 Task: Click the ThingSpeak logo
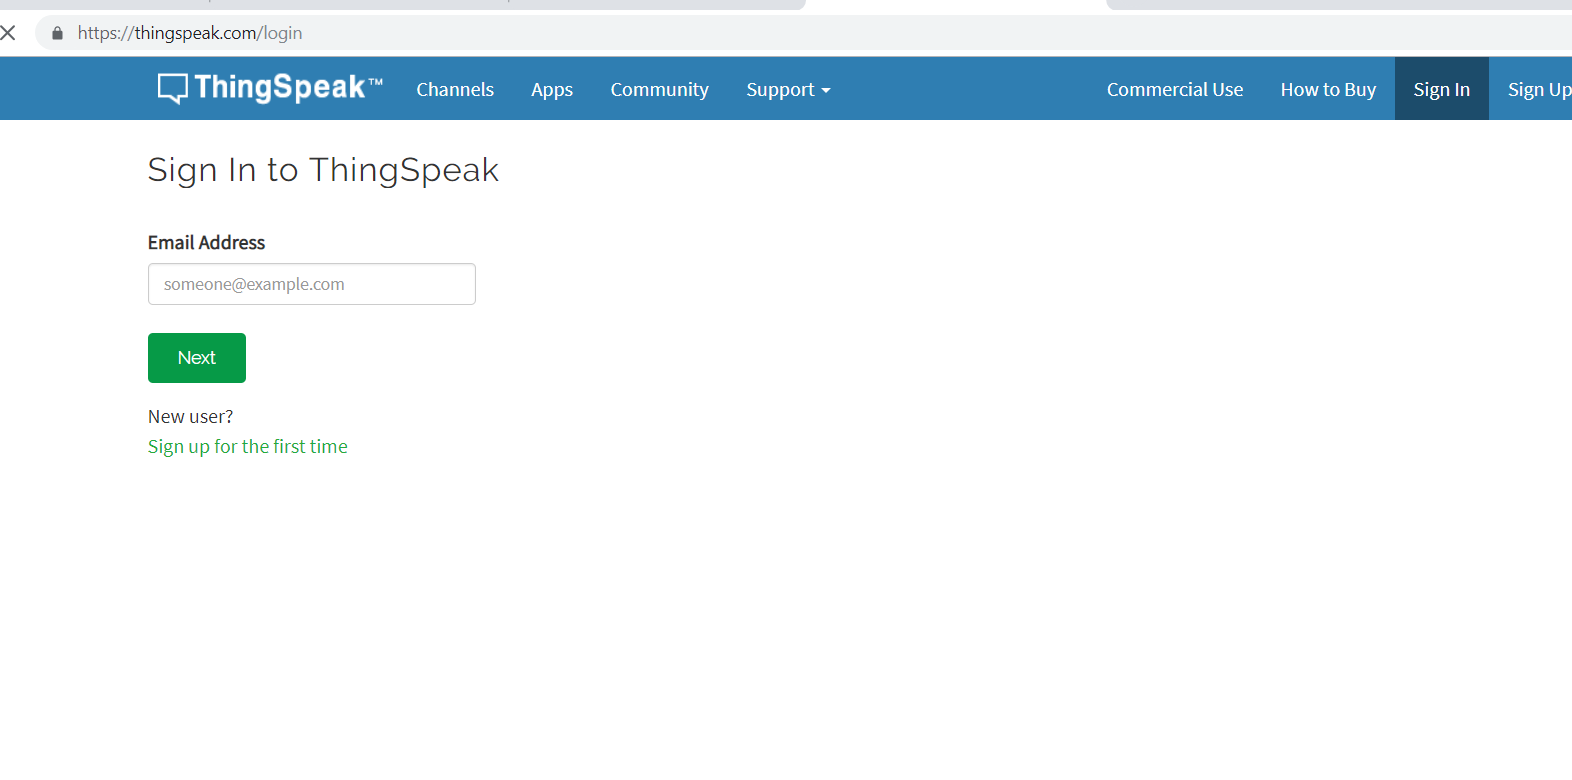pos(270,88)
